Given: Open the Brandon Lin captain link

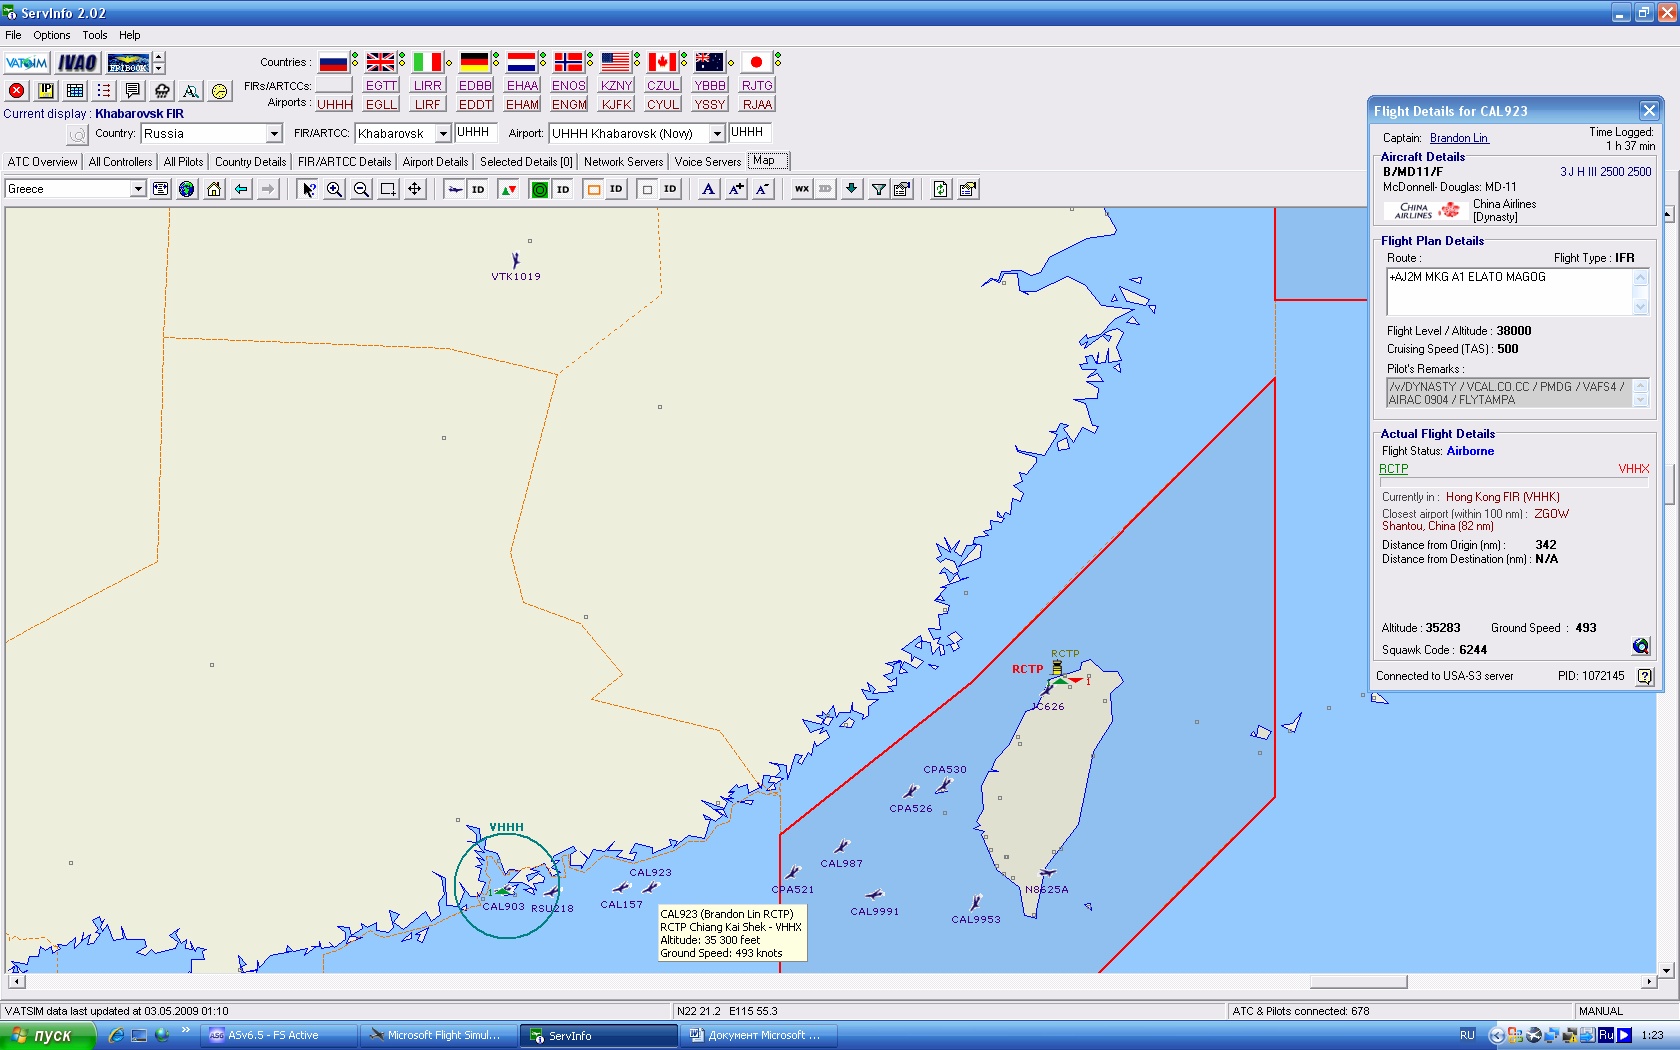Looking at the screenshot, I should click(x=1458, y=138).
